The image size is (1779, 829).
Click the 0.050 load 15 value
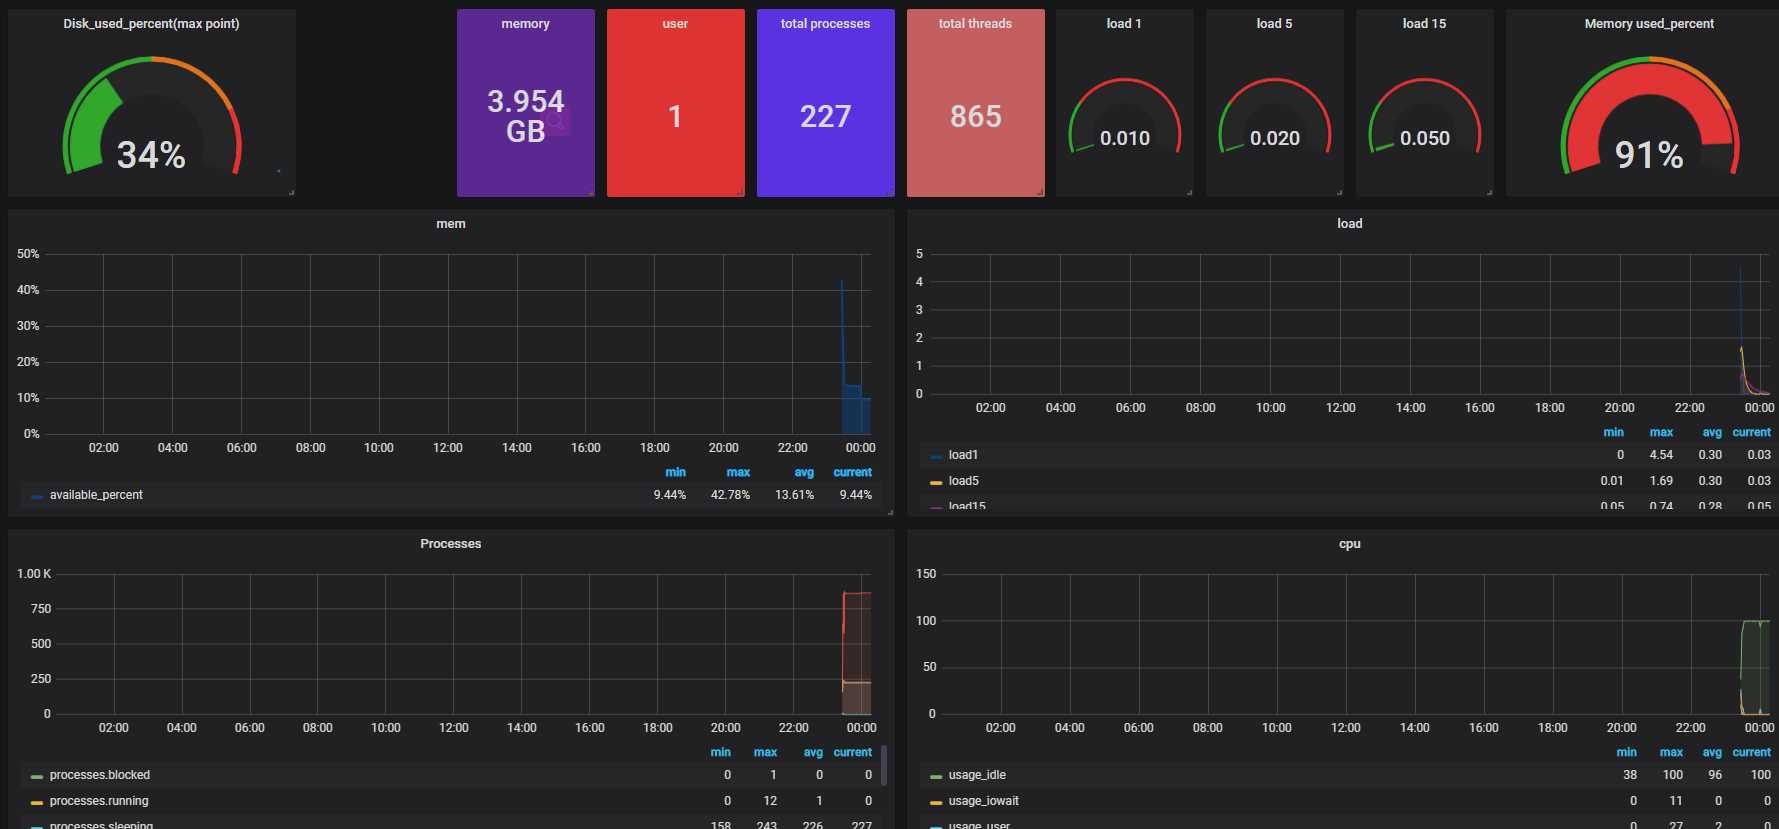[x=1425, y=138]
